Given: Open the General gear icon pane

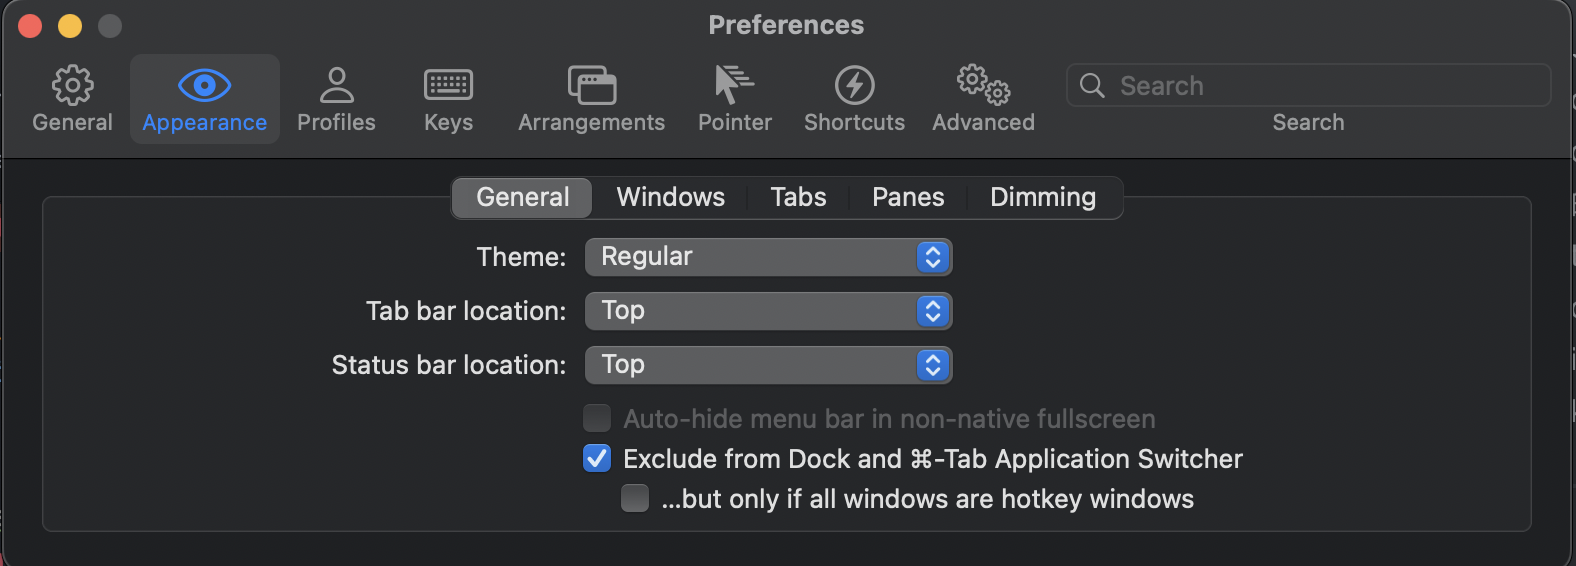Looking at the screenshot, I should pos(72,87).
